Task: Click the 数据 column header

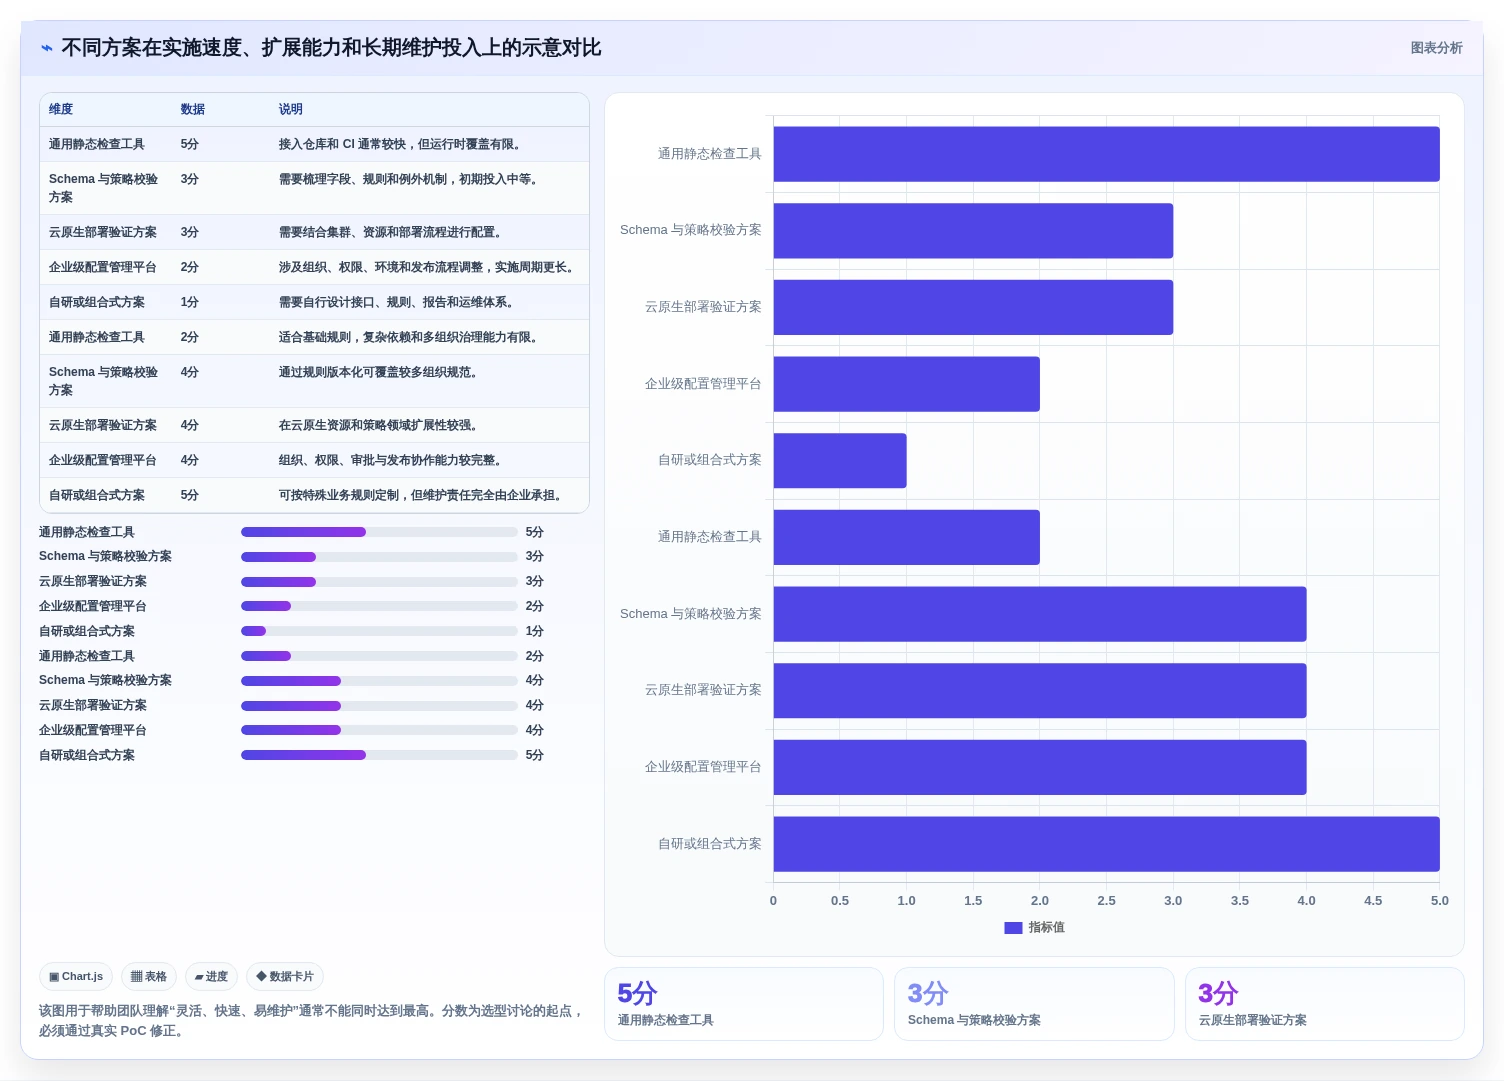Action: 193,110
